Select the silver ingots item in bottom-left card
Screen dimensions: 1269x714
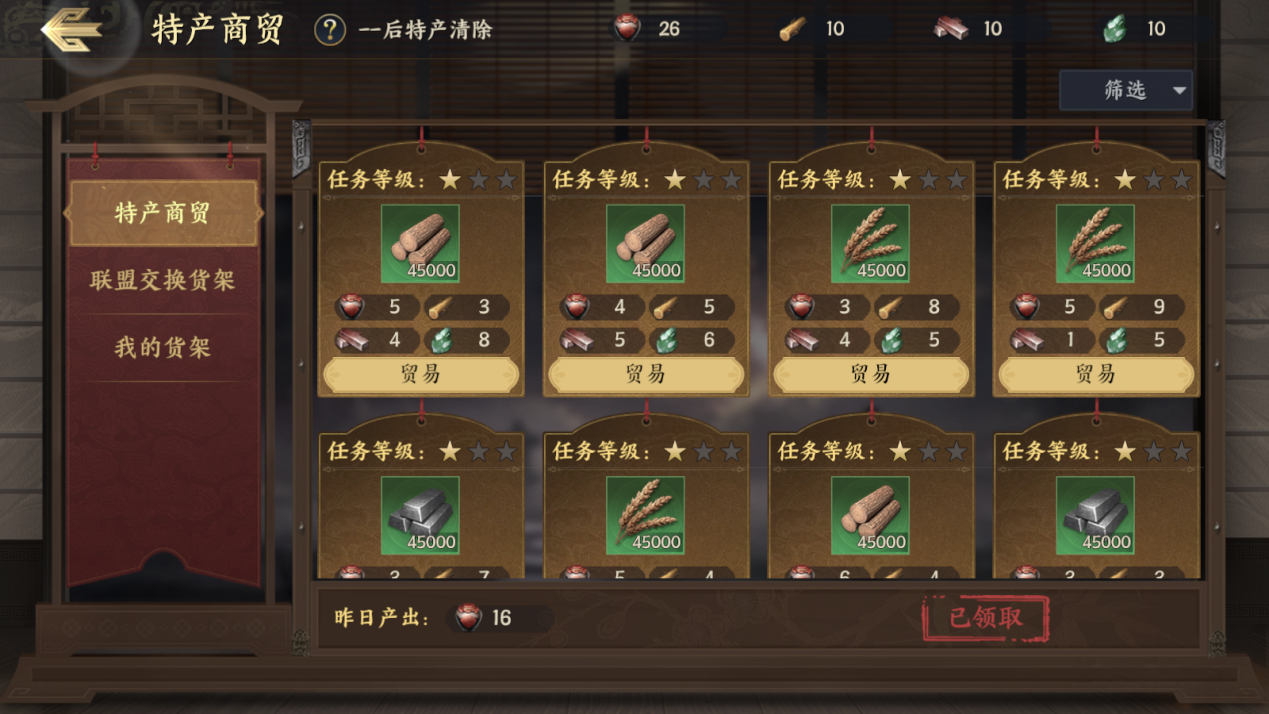click(420, 515)
